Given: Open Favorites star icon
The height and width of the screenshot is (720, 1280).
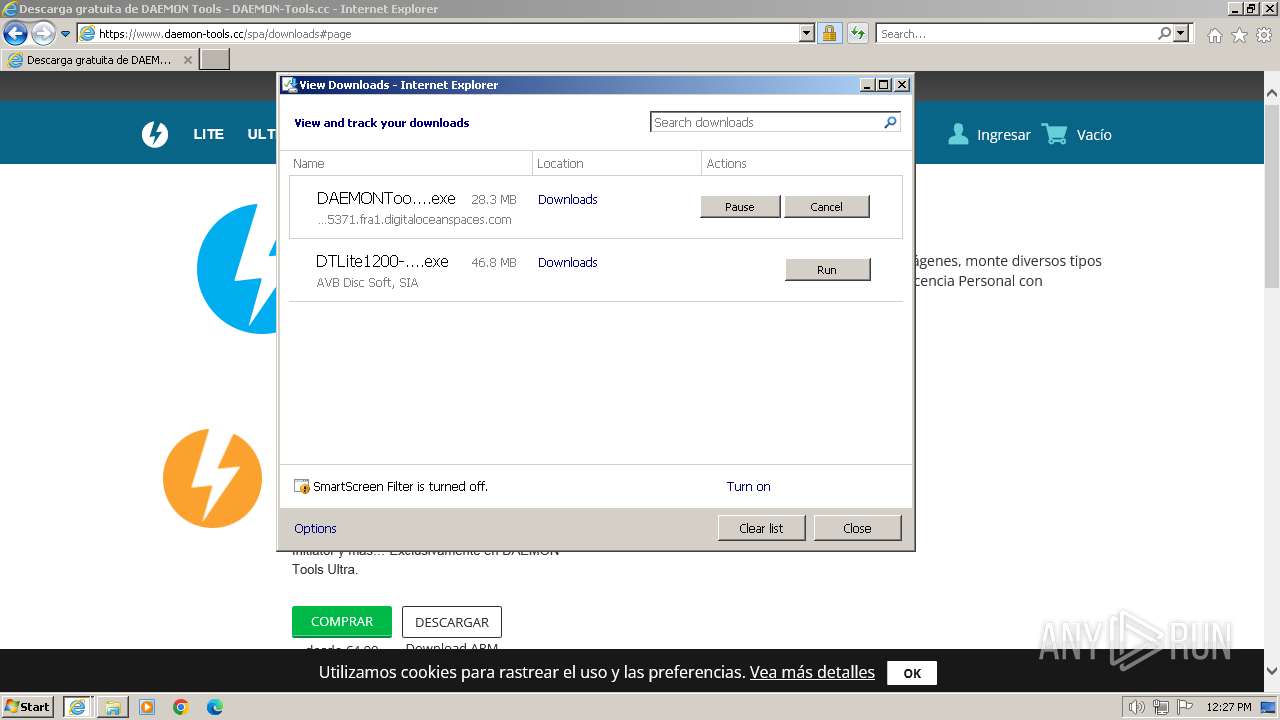Looking at the screenshot, I should pos(1239,35).
